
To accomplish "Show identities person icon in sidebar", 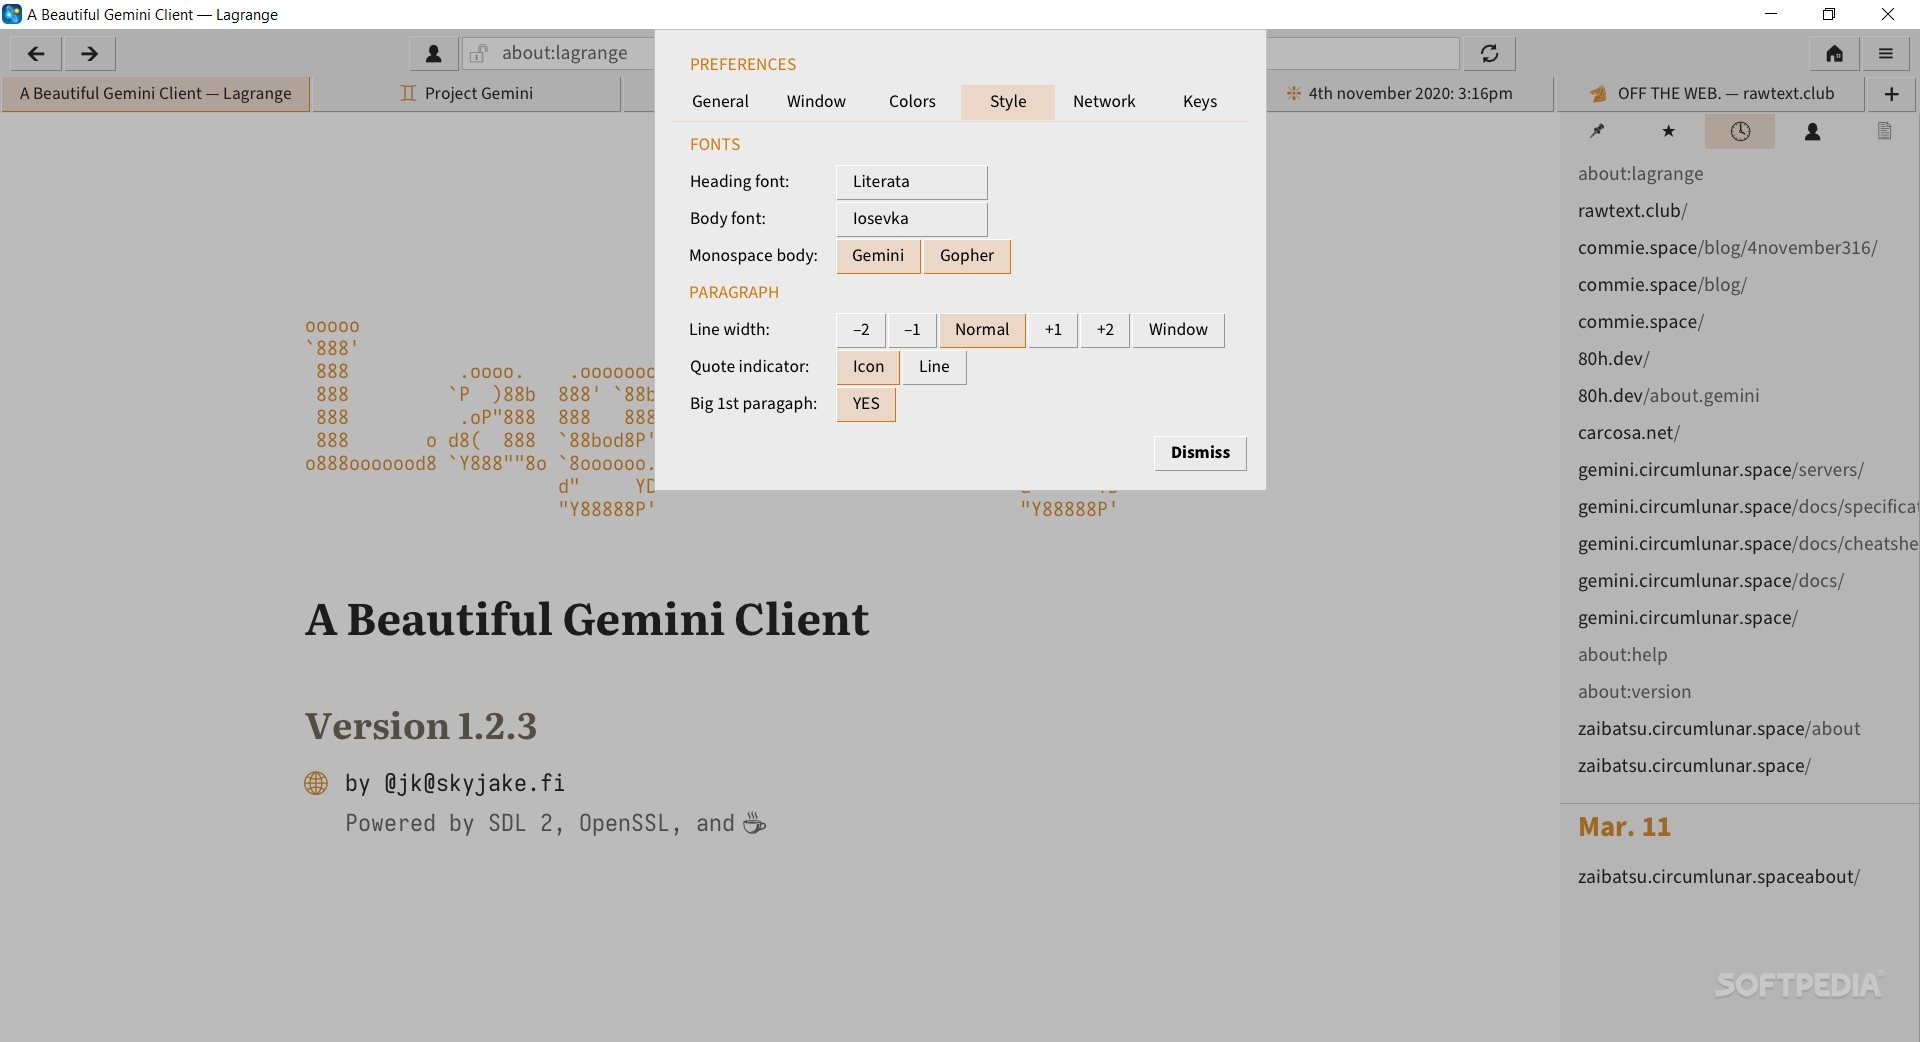I will pos(1812,131).
